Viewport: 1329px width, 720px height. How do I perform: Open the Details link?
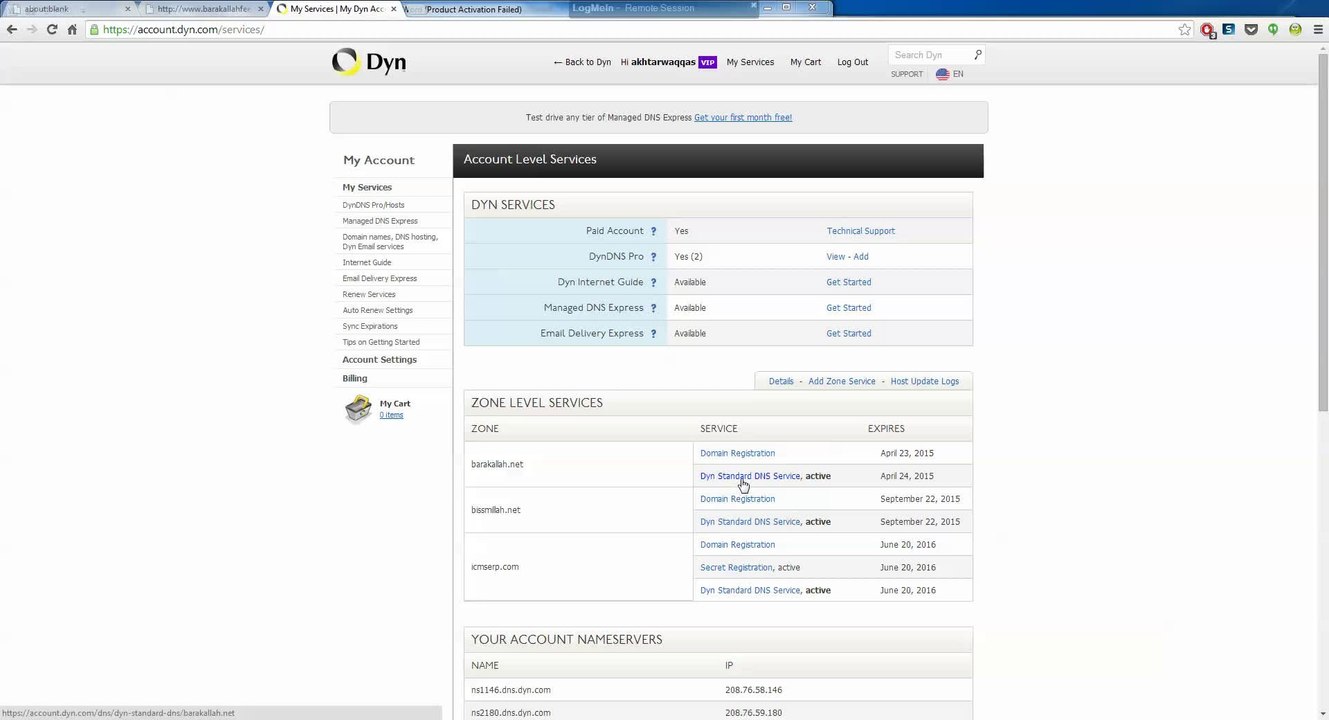point(781,381)
